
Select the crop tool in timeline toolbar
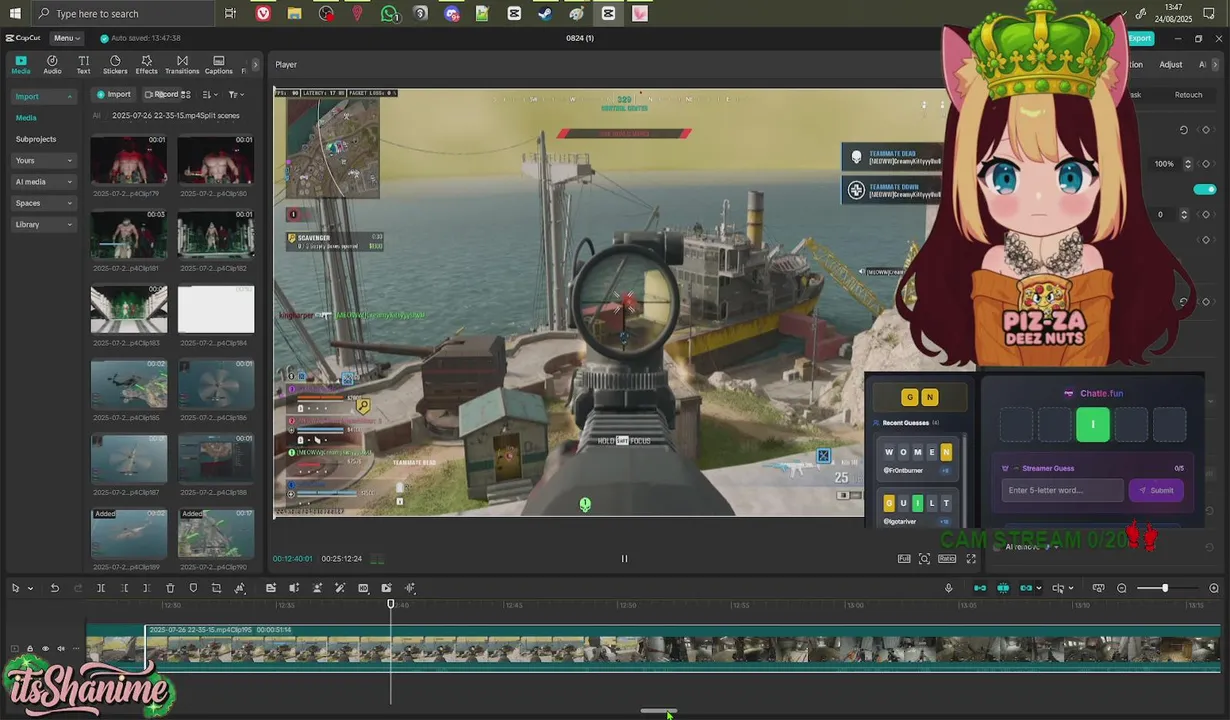216,588
